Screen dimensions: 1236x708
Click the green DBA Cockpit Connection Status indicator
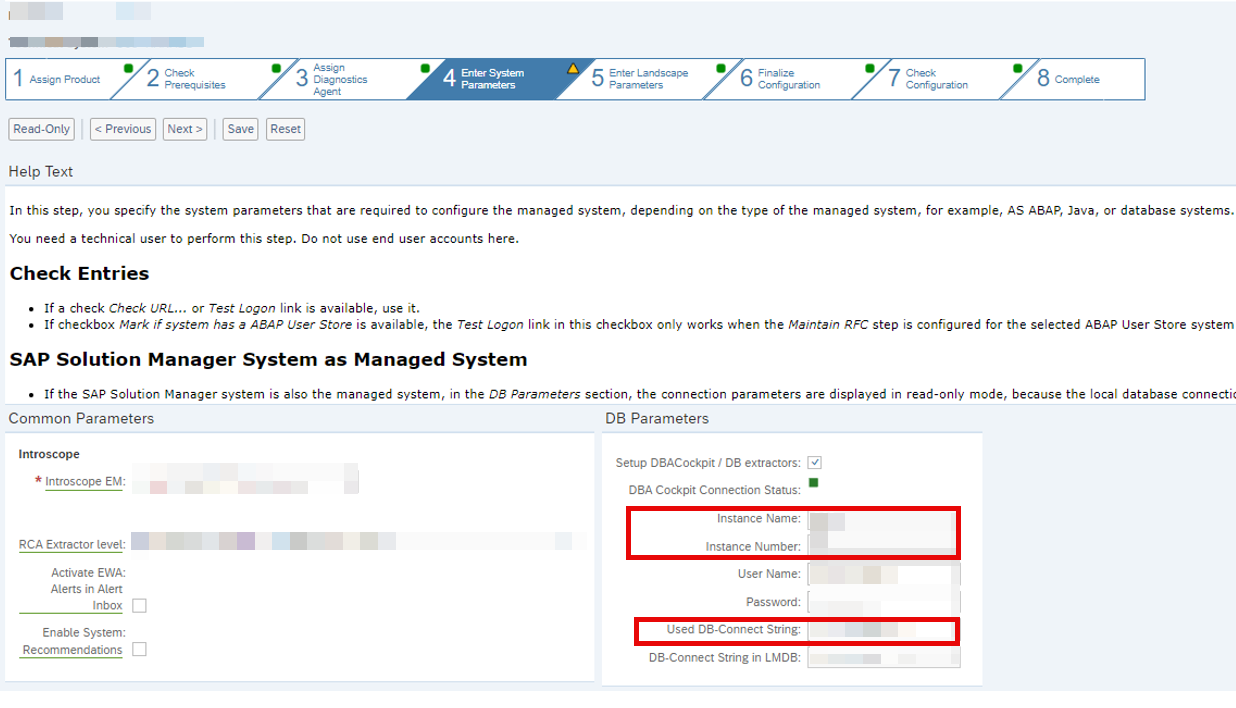[814, 484]
